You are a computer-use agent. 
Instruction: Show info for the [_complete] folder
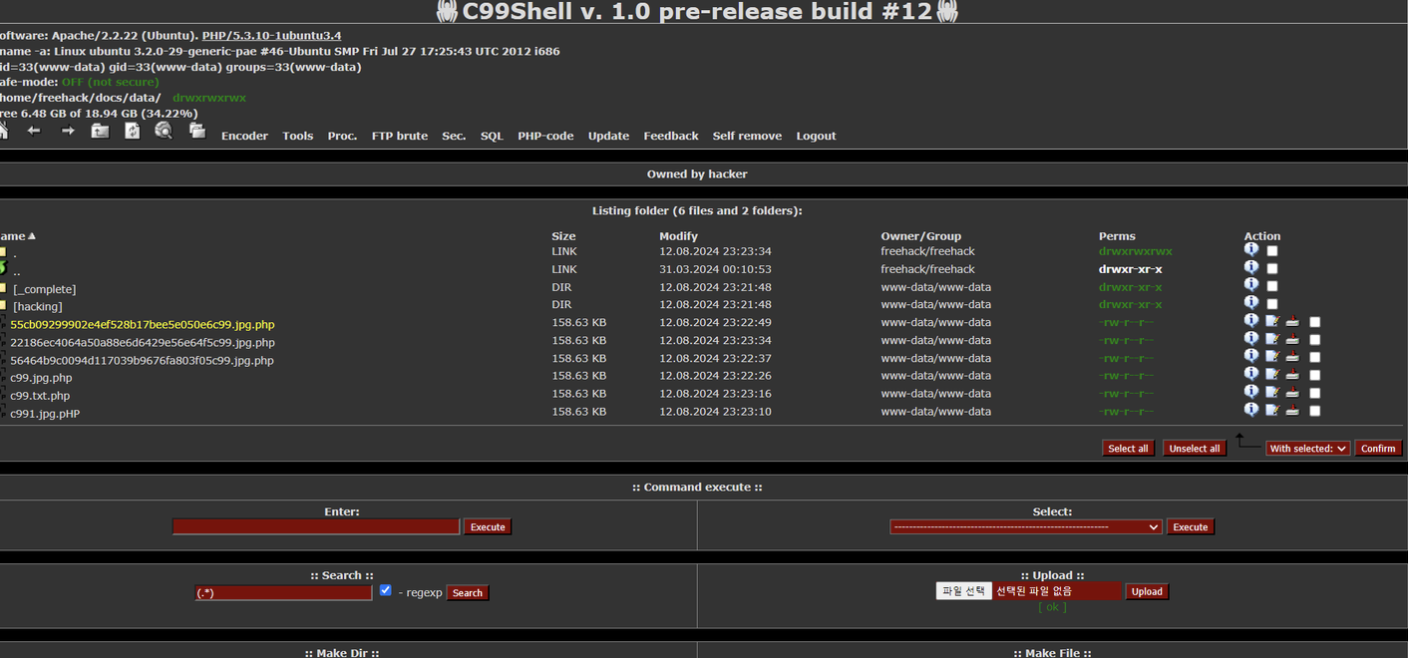click(1251, 285)
